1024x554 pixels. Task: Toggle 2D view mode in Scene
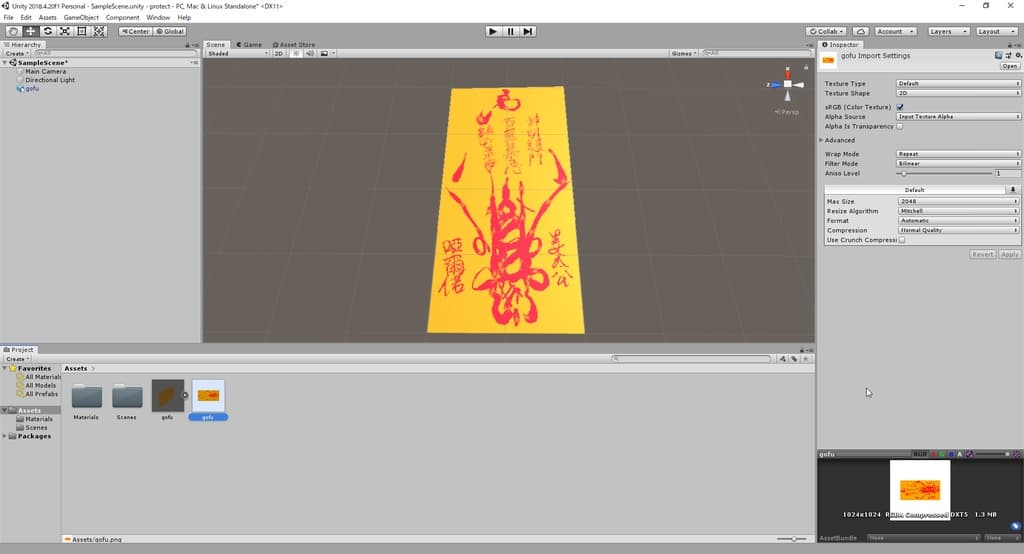click(x=279, y=54)
